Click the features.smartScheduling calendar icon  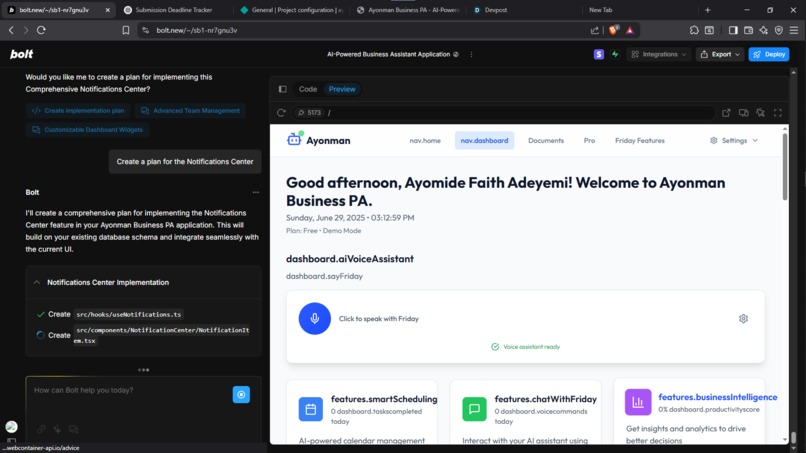[x=311, y=409]
